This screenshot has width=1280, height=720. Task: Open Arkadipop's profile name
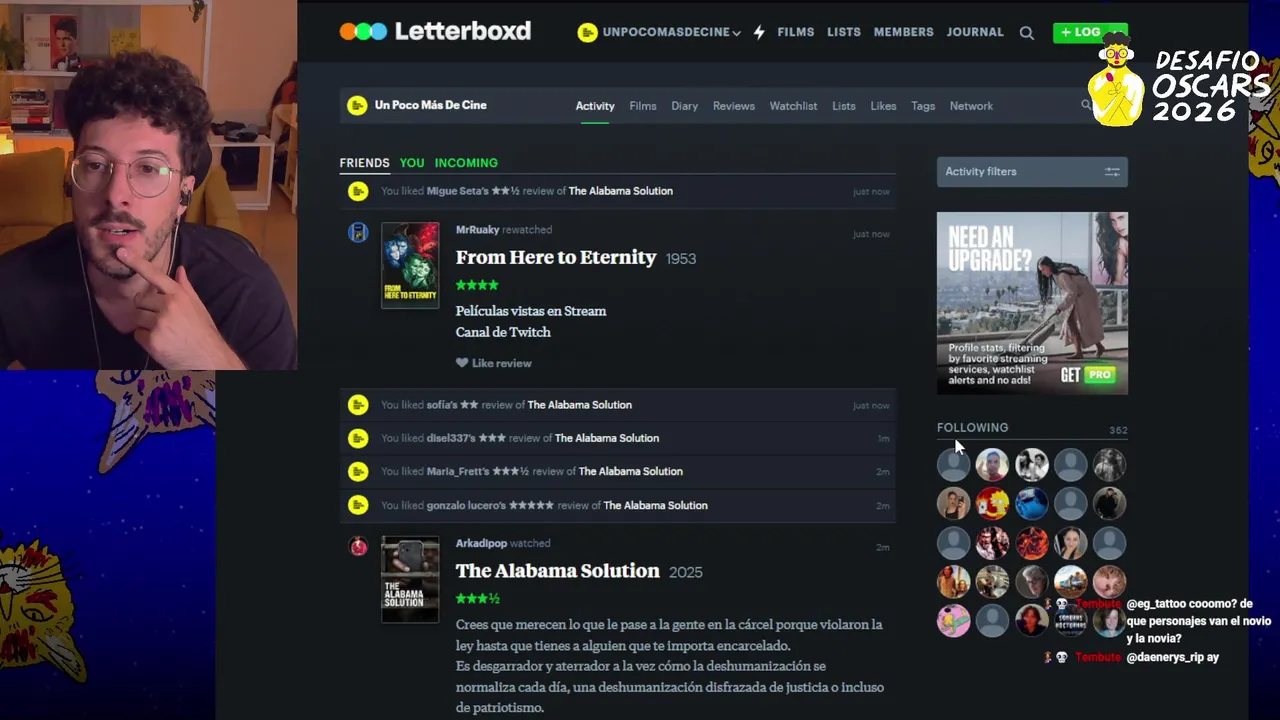pos(481,544)
